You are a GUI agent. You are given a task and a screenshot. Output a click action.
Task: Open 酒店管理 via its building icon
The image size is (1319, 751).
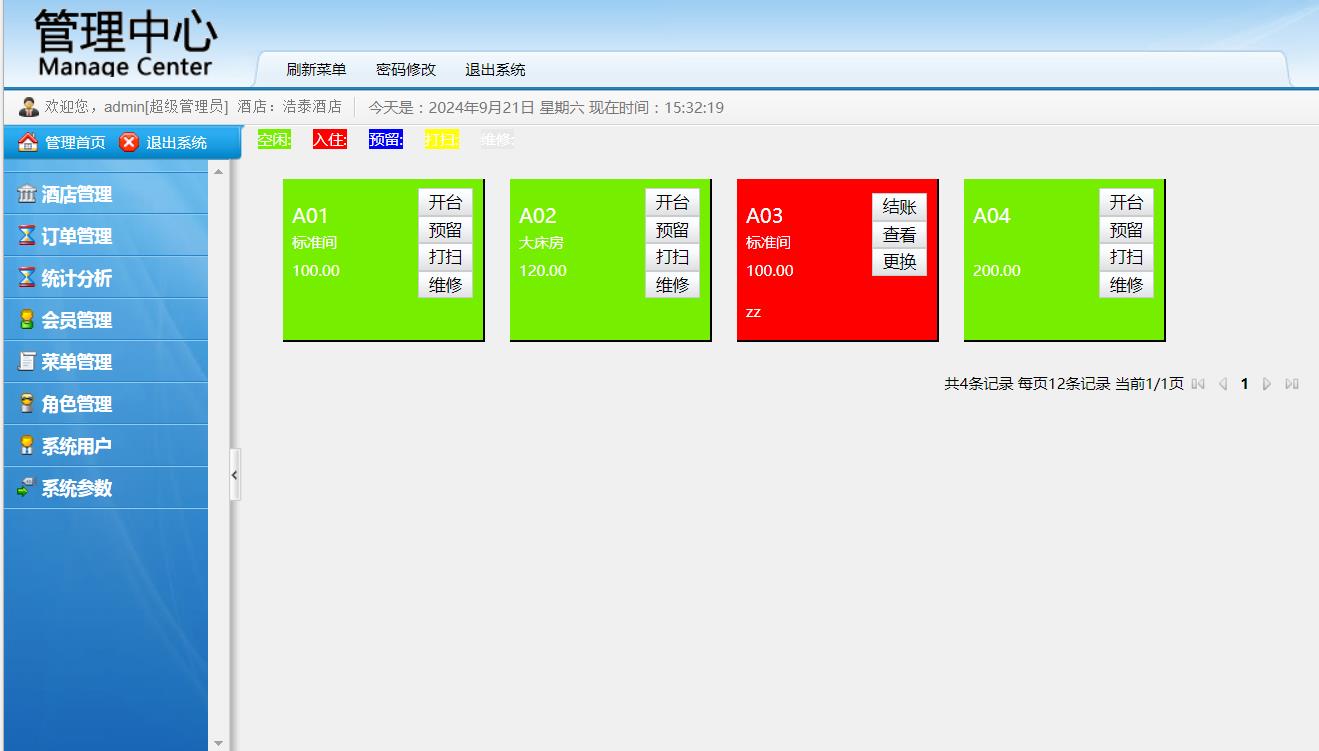click(27, 194)
